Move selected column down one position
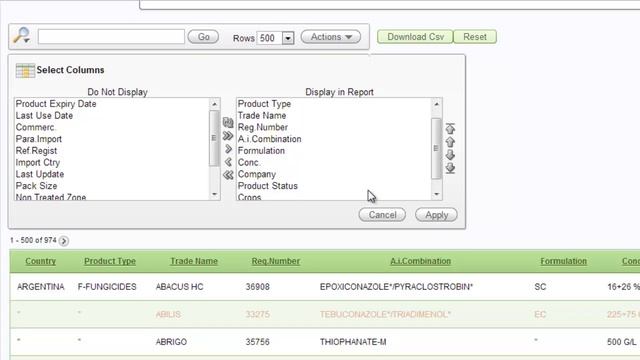The image size is (640, 360). 450,155
